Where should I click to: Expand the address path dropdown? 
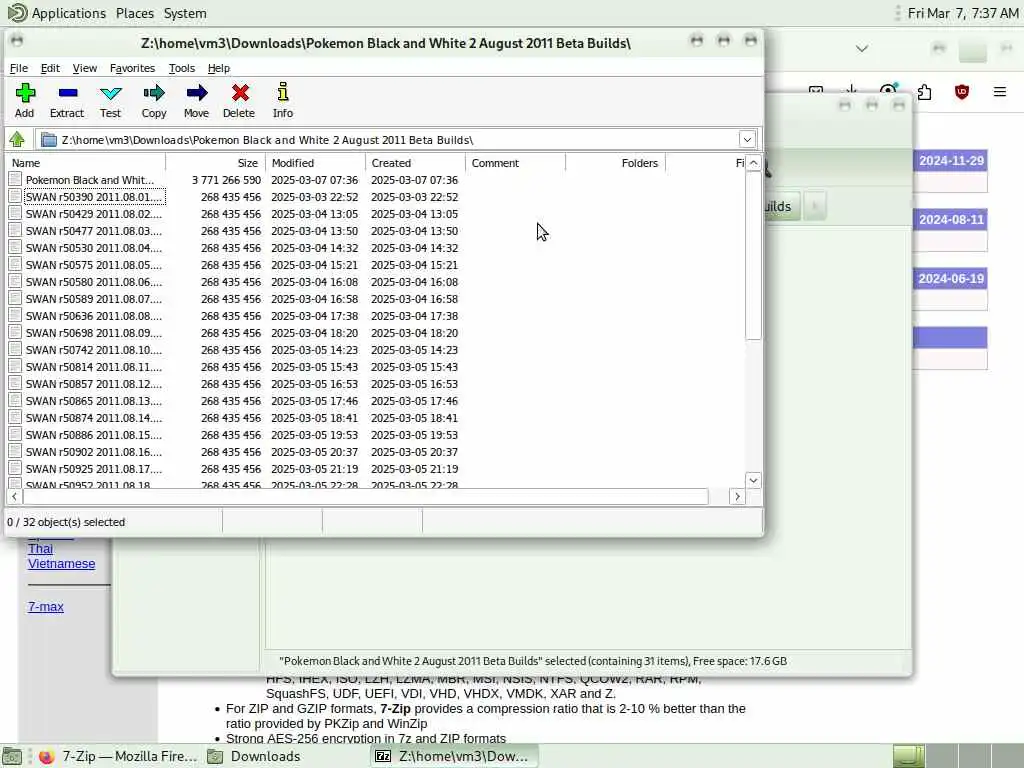pos(747,140)
